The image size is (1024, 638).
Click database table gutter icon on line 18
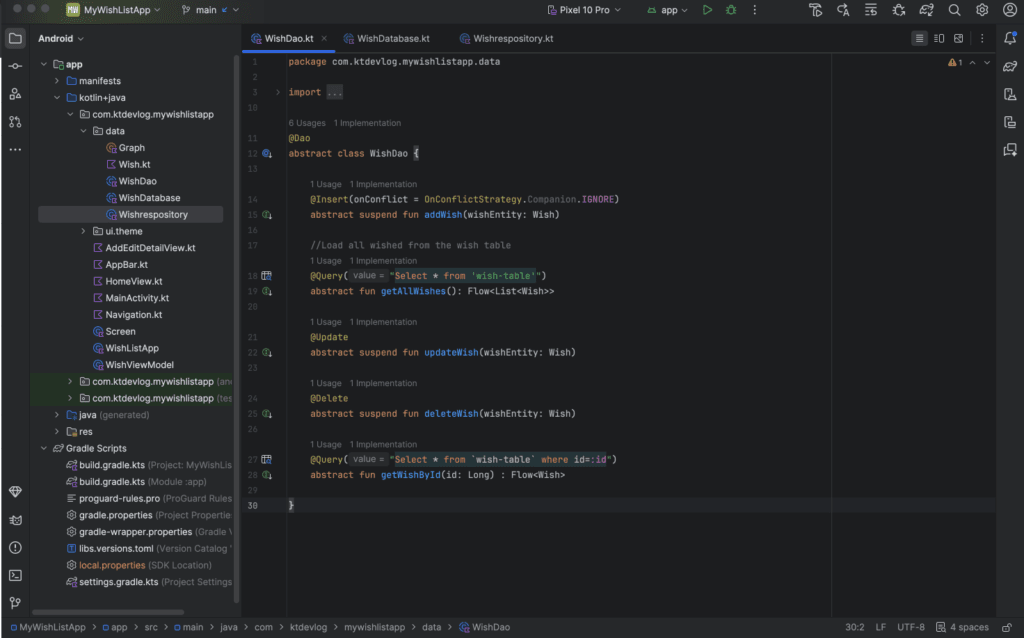click(266, 276)
